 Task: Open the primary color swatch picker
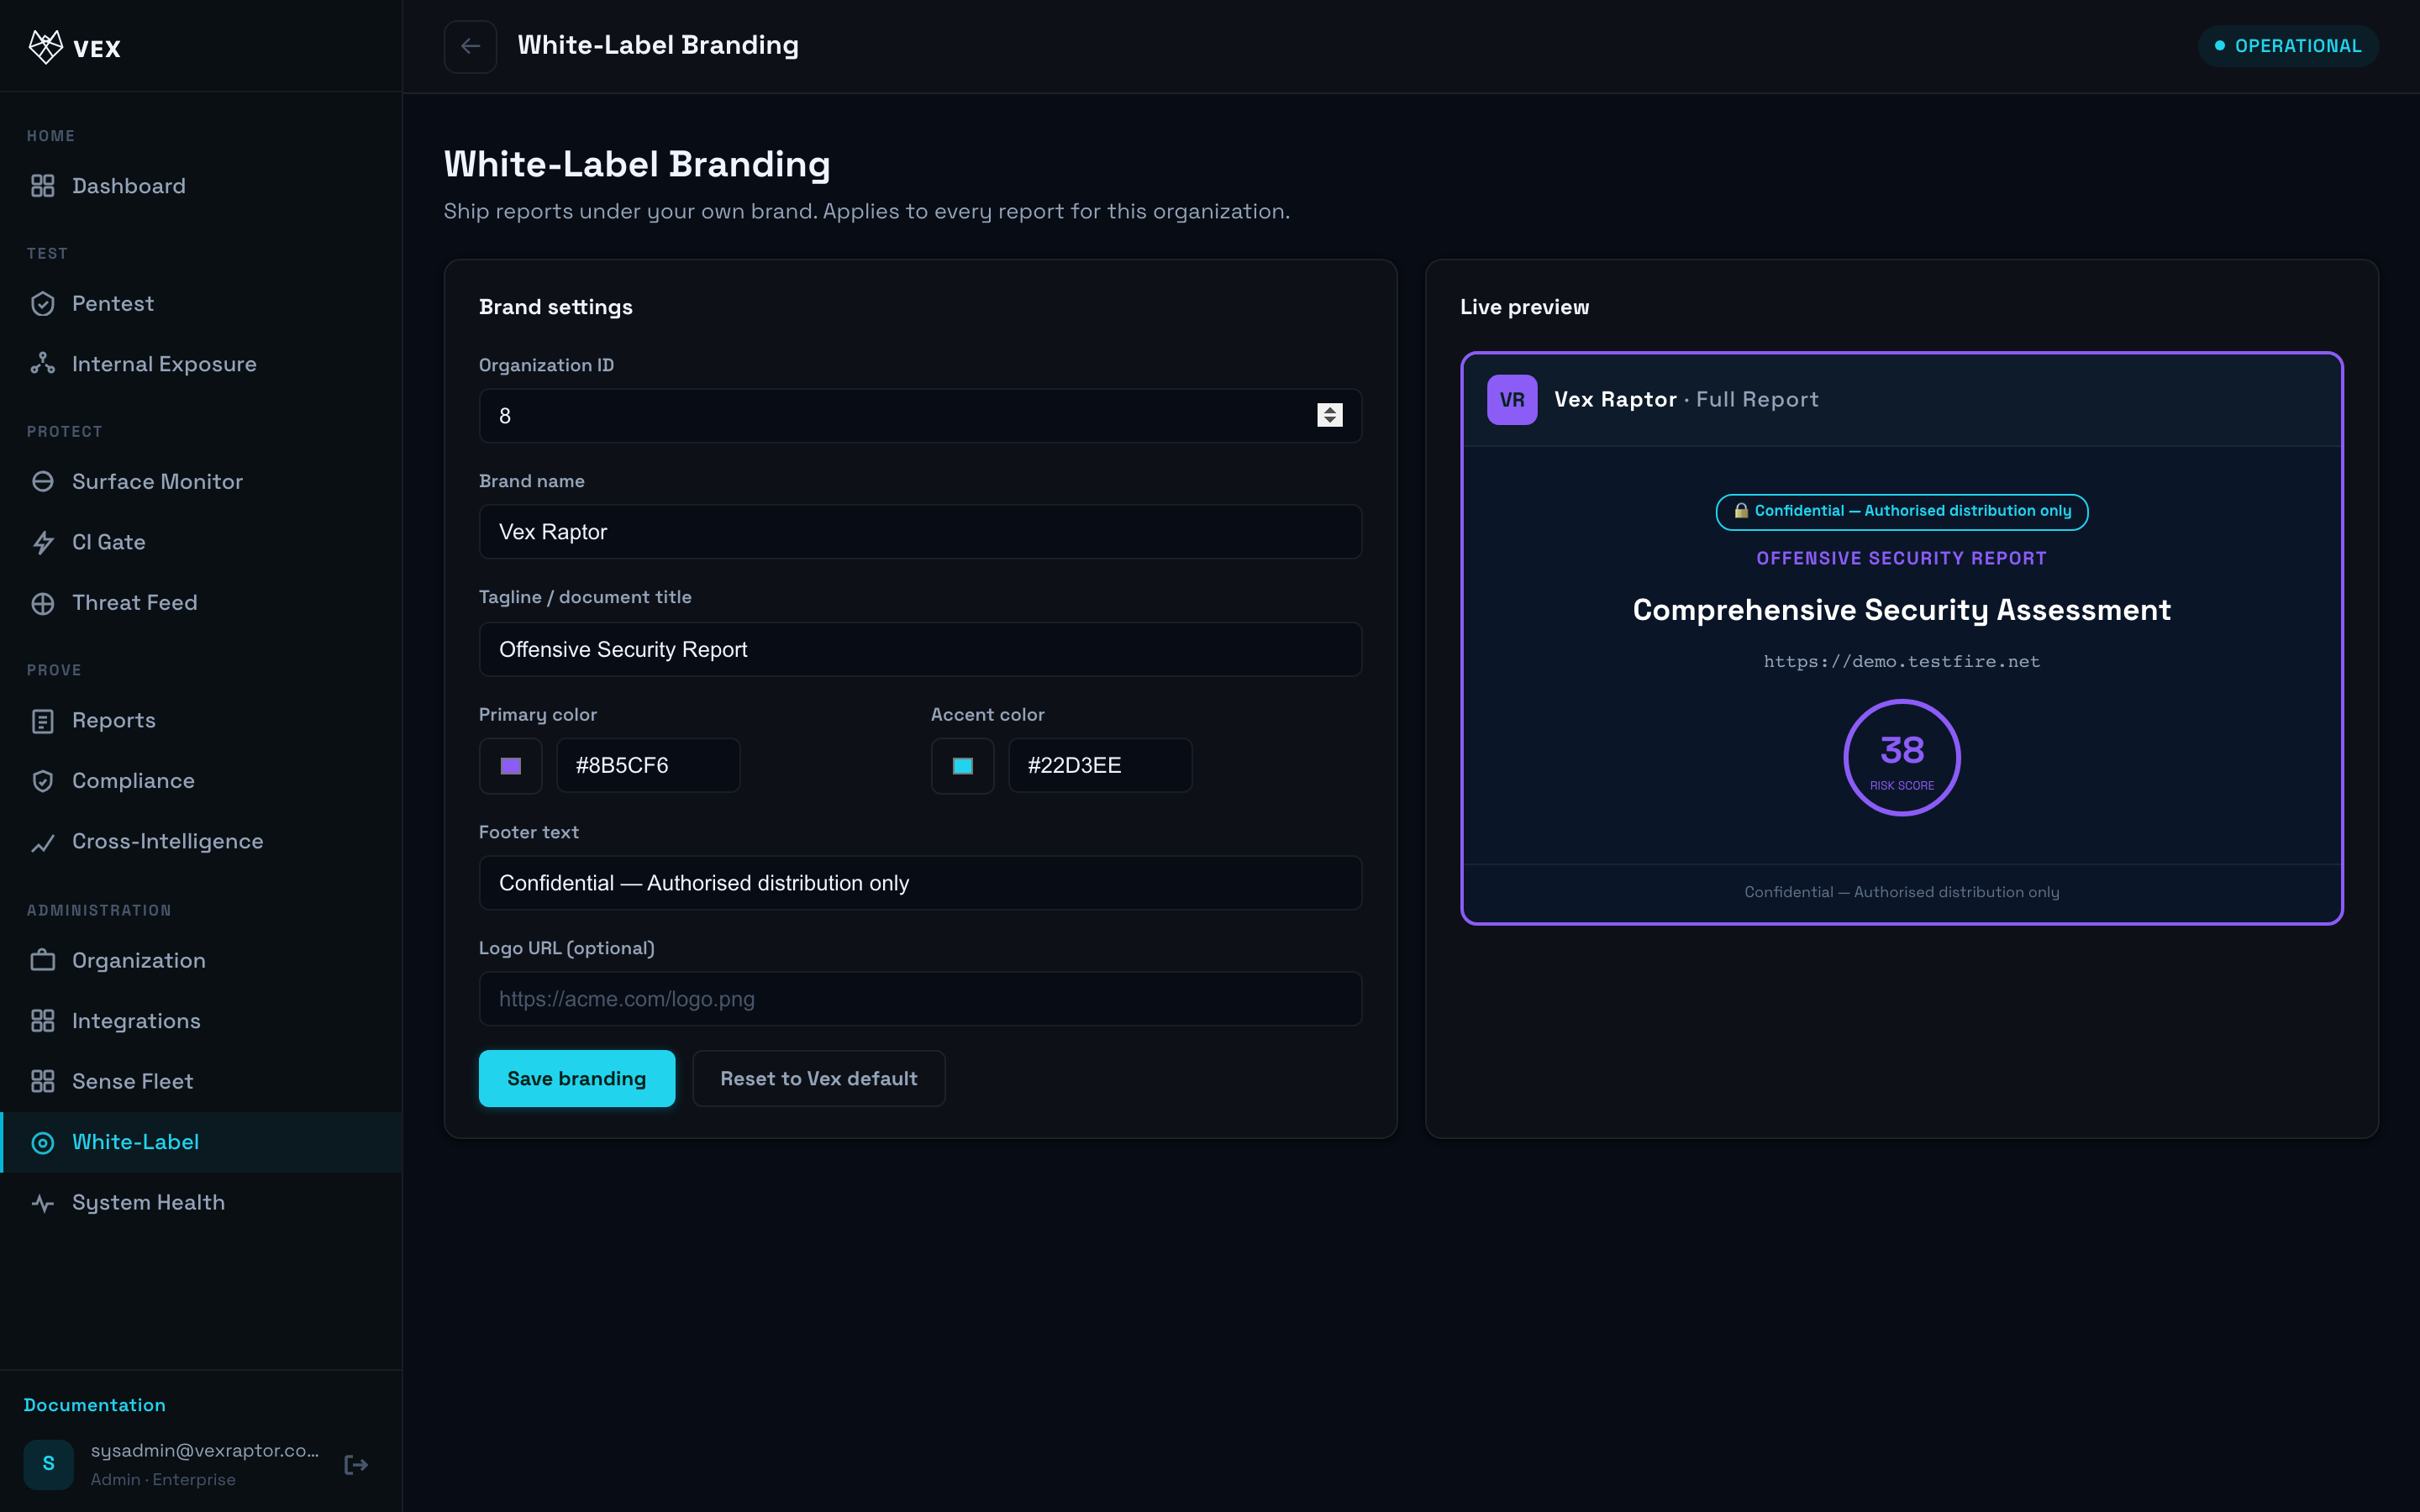[x=510, y=766]
